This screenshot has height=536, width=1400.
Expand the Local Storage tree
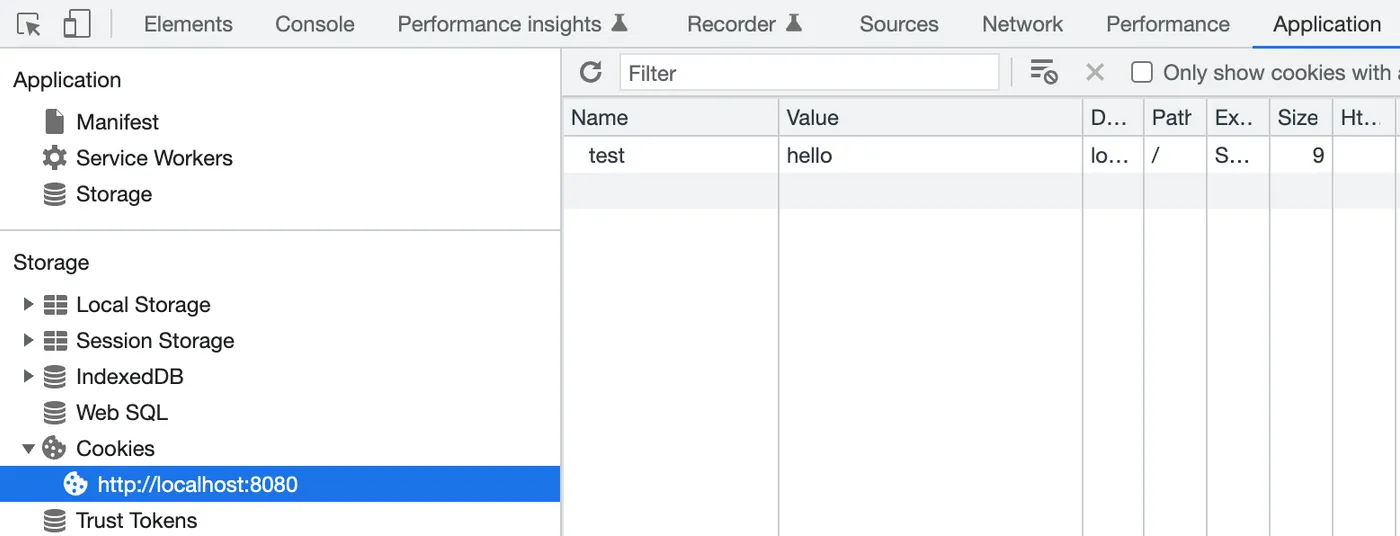[x=28, y=304]
